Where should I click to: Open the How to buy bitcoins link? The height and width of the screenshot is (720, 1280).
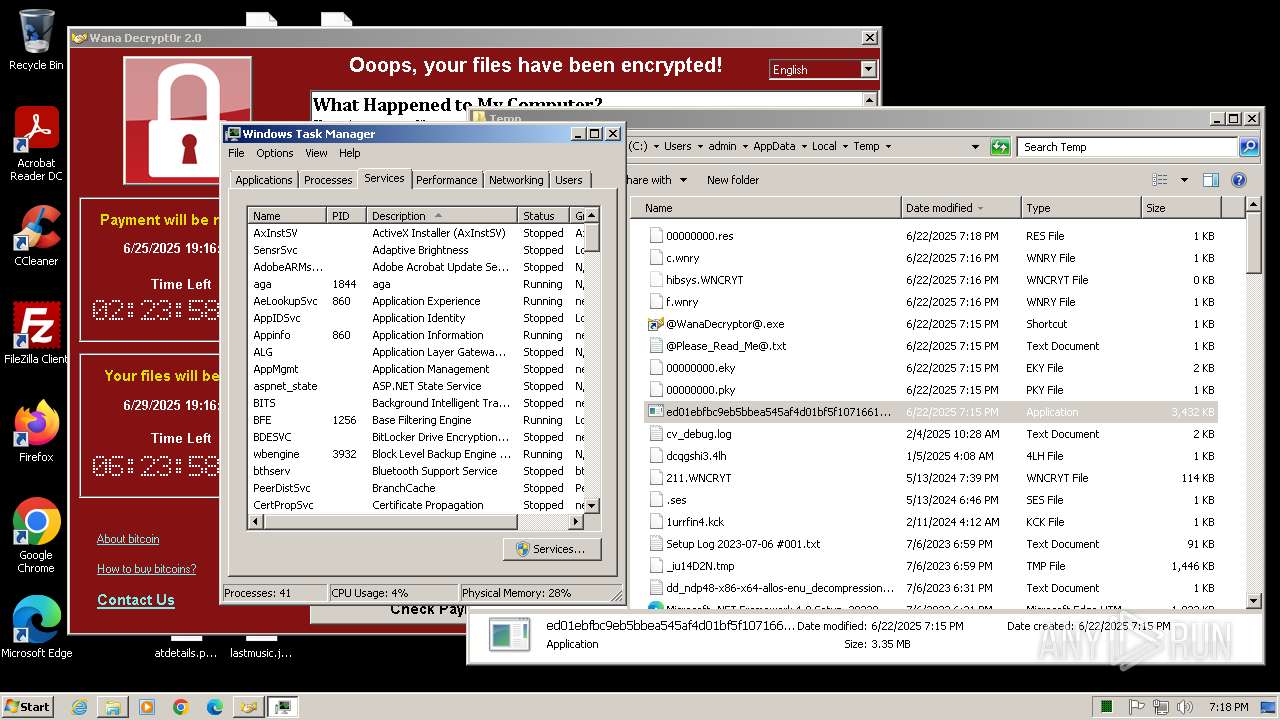[x=146, y=569]
